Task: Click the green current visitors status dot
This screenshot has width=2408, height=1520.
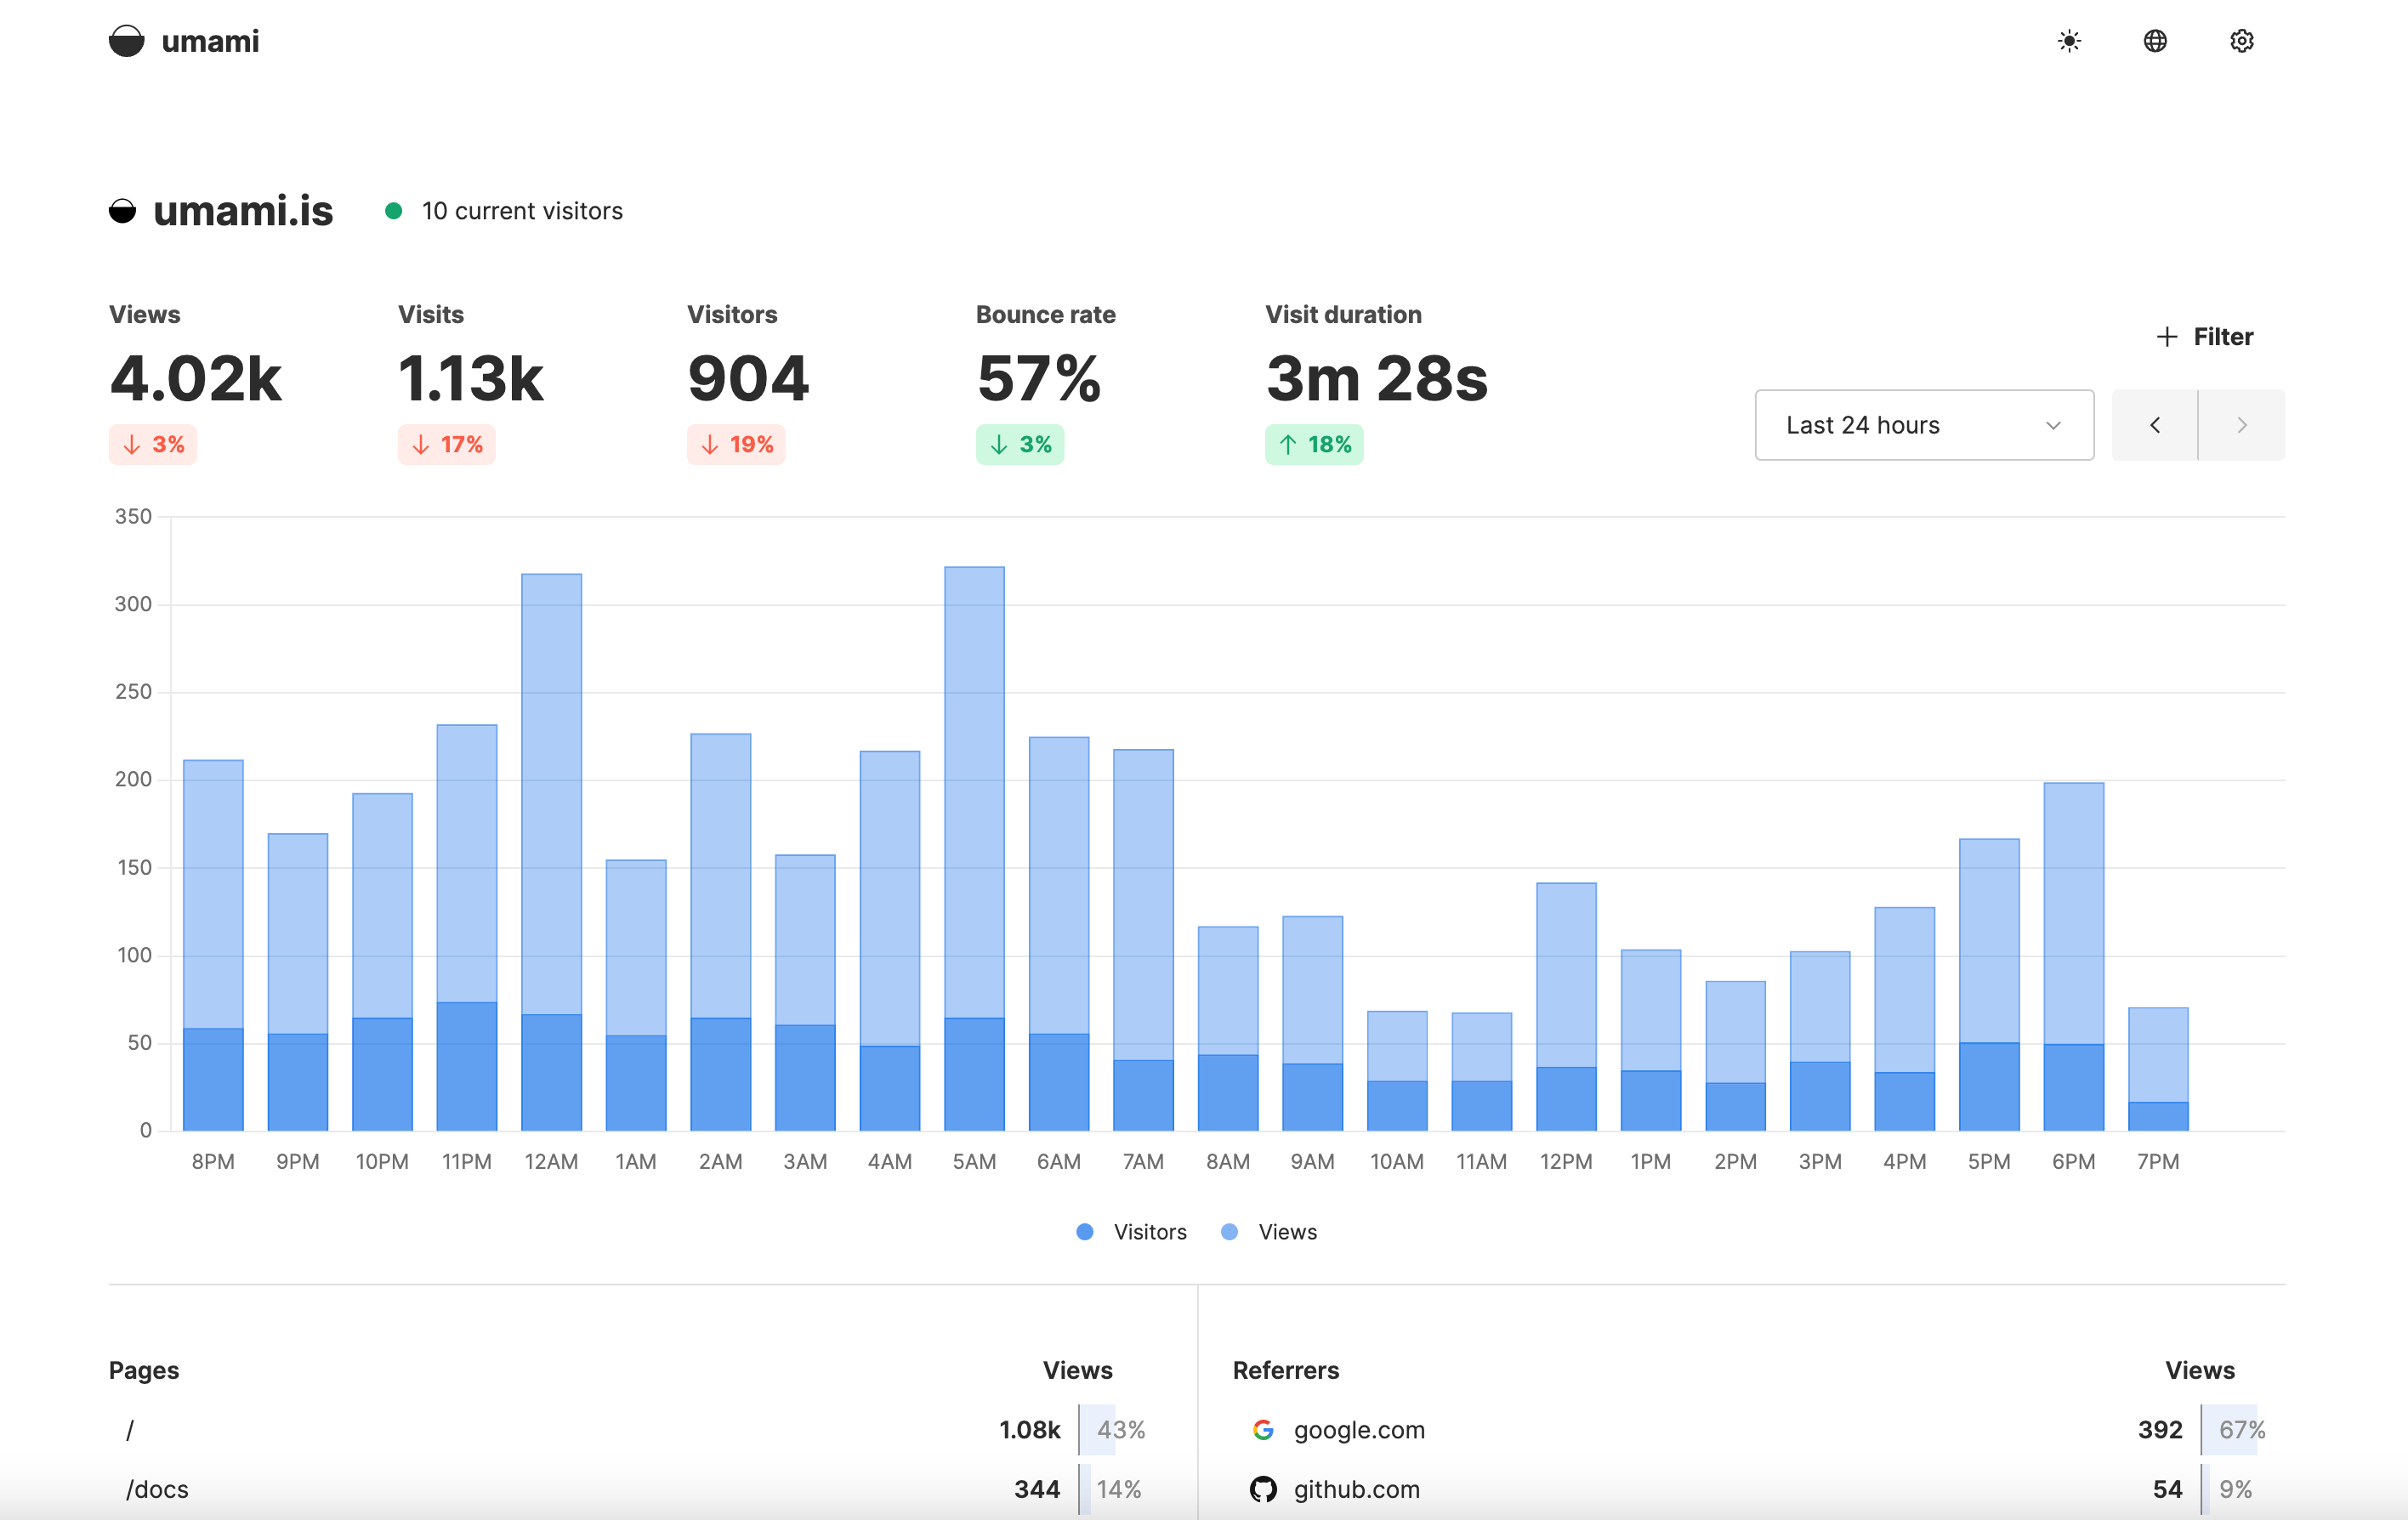Action: coord(394,211)
